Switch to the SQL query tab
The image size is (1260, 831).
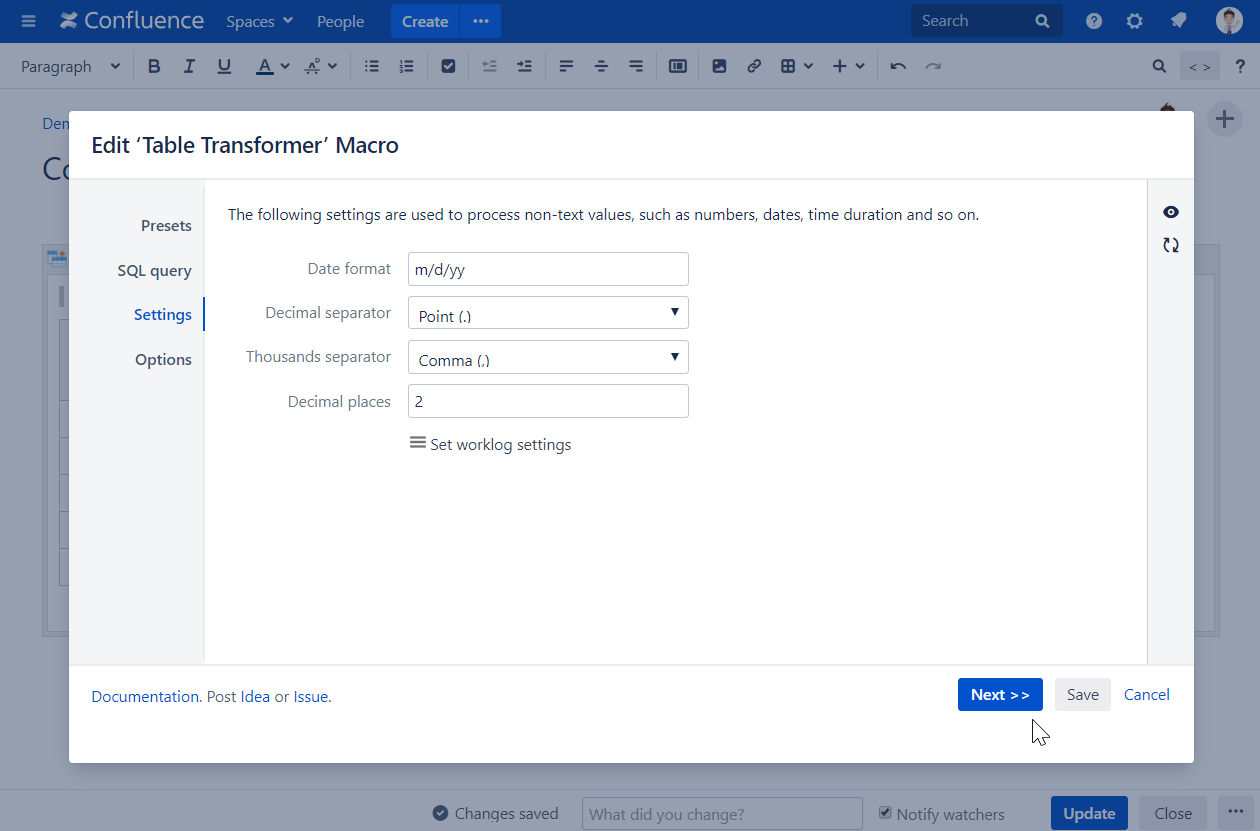tap(154, 271)
